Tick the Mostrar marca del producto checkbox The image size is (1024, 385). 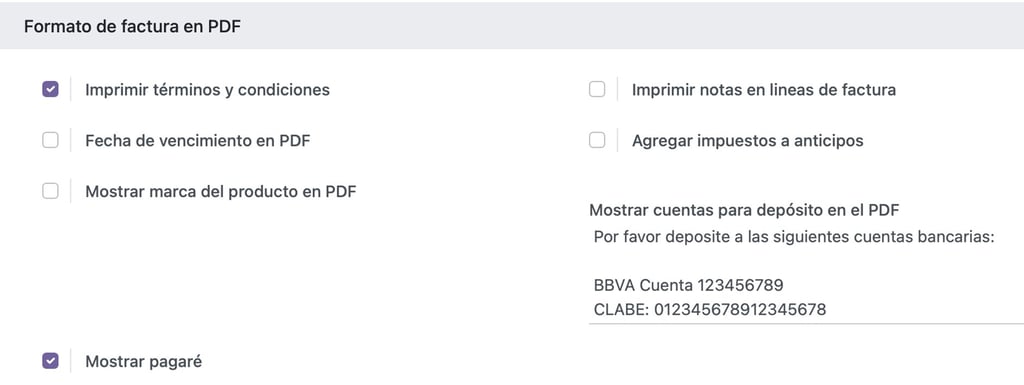(50, 191)
